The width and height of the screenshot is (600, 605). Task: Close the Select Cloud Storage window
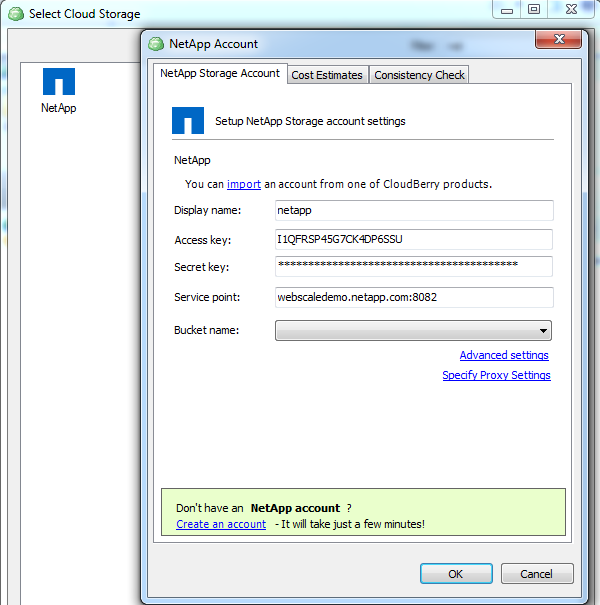tap(571, 10)
